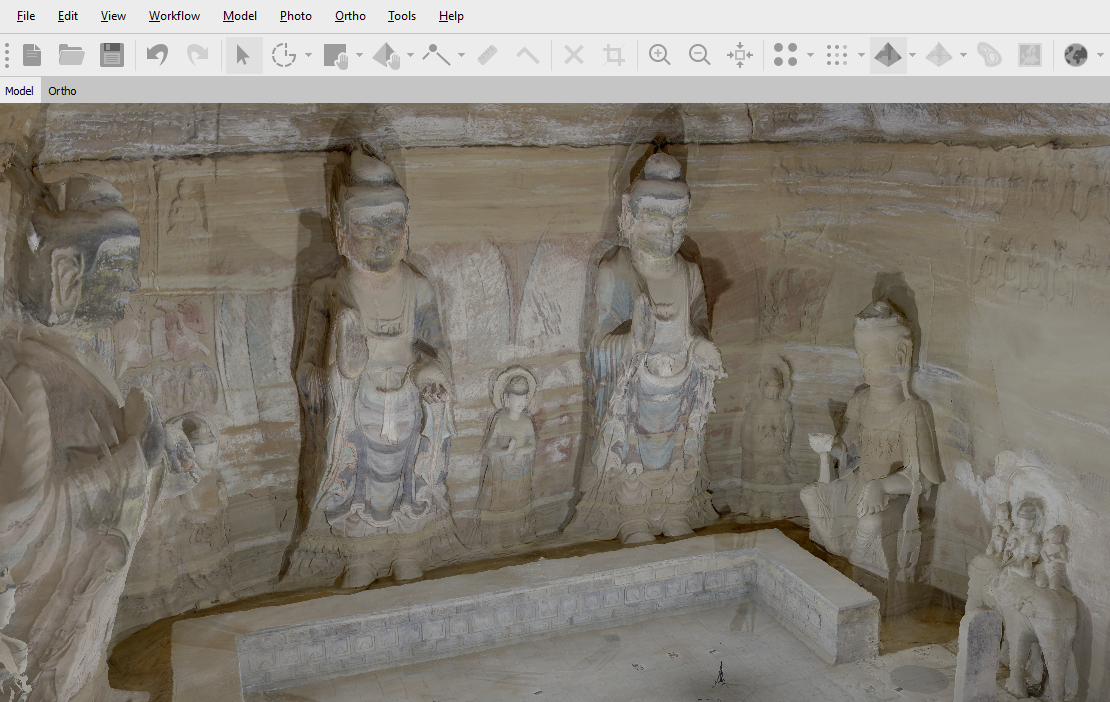Click the toolbar drag handle grip
This screenshot has height=702, width=1110.
coord(7,54)
